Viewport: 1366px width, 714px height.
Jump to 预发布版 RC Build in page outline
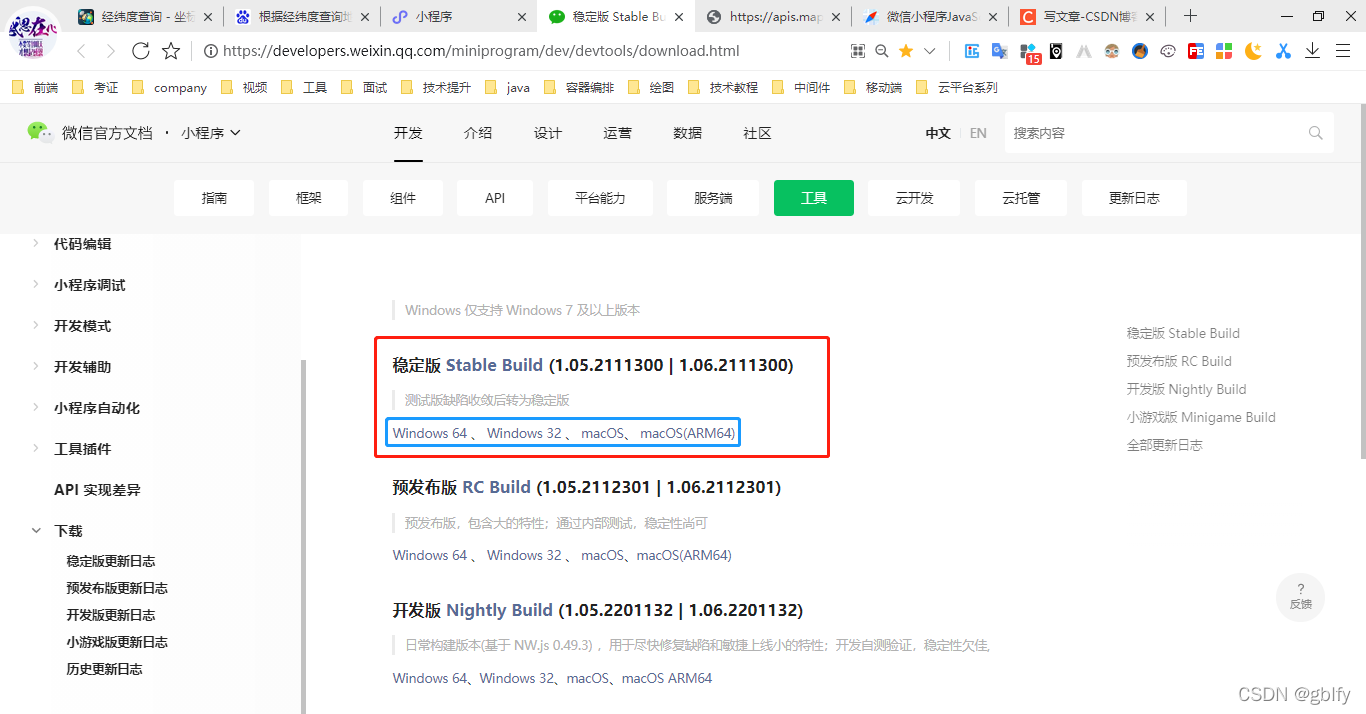(1179, 361)
